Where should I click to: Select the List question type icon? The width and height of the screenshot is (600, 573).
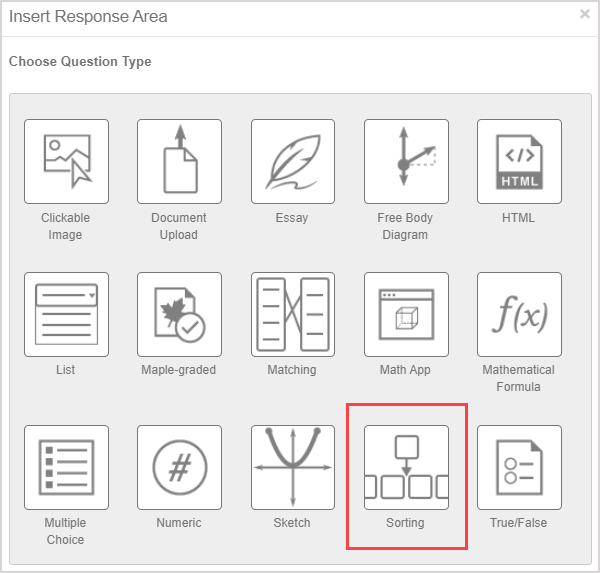point(66,314)
